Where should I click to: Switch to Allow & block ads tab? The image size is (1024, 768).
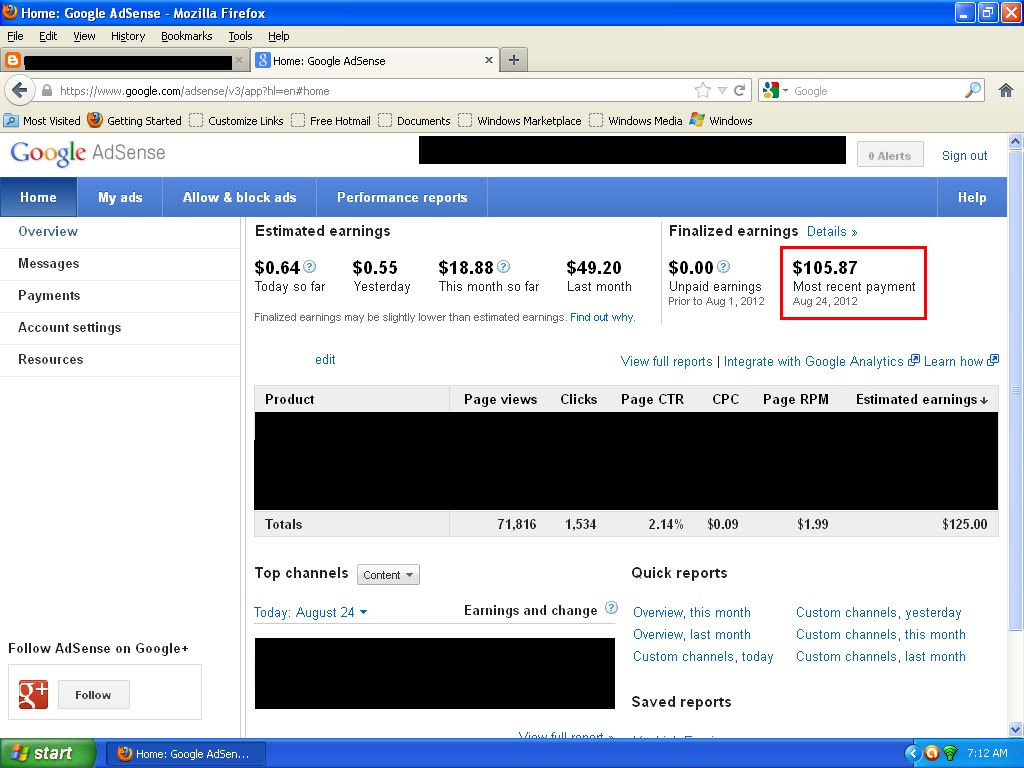pyautogui.click(x=240, y=197)
